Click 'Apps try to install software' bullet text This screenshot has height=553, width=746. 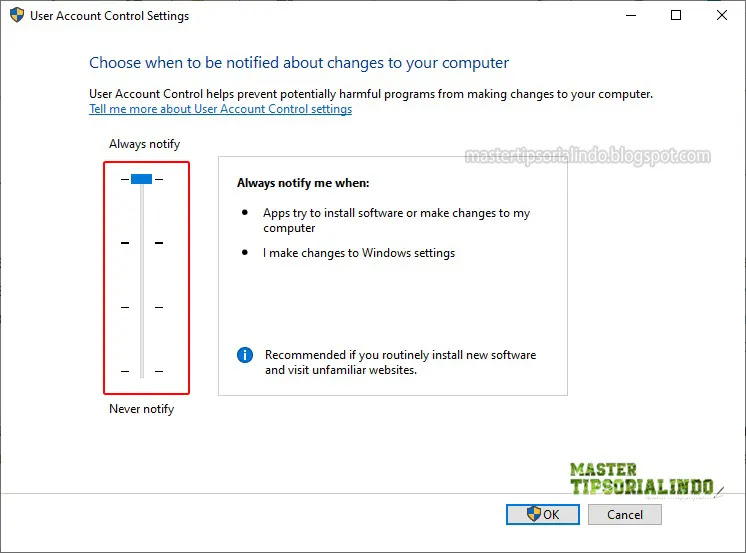(396, 220)
